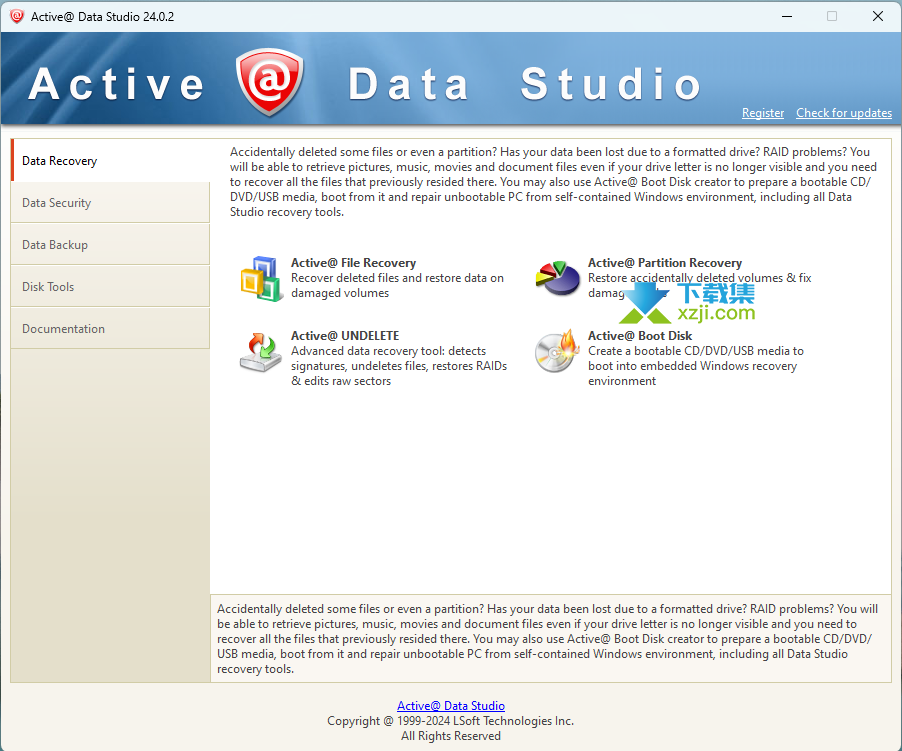The height and width of the screenshot is (751, 902).
Task: Click 'Advanced data recovery tool' description text
Action: [x=399, y=366]
